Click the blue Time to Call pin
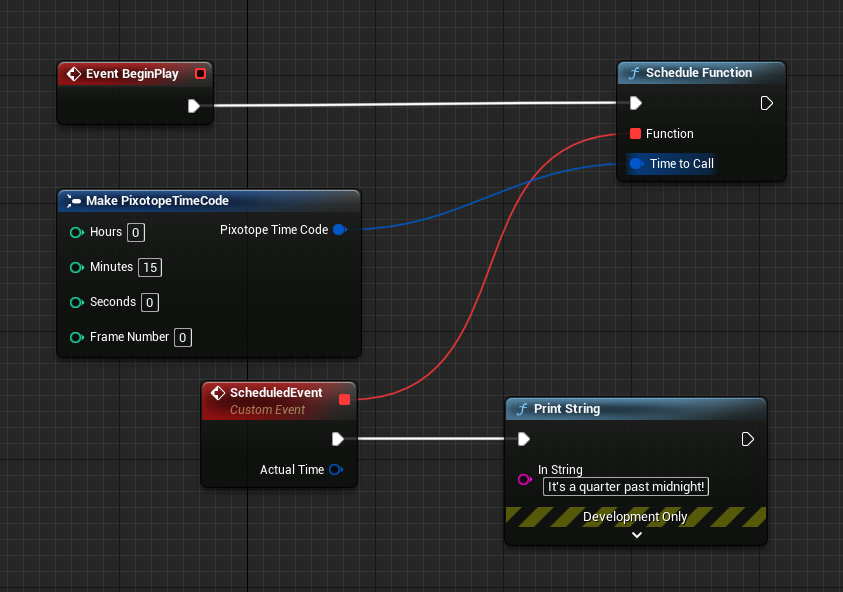 coord(635,164)
